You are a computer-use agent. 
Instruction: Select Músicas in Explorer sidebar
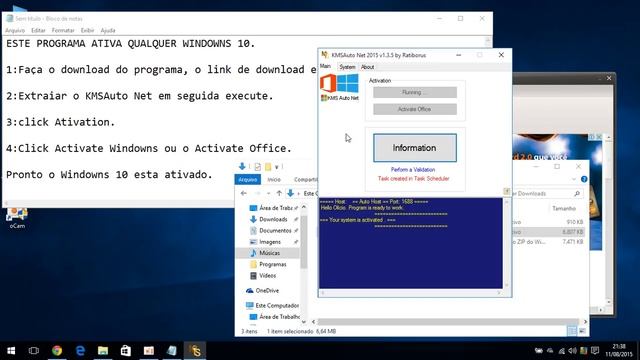(268, 253)
